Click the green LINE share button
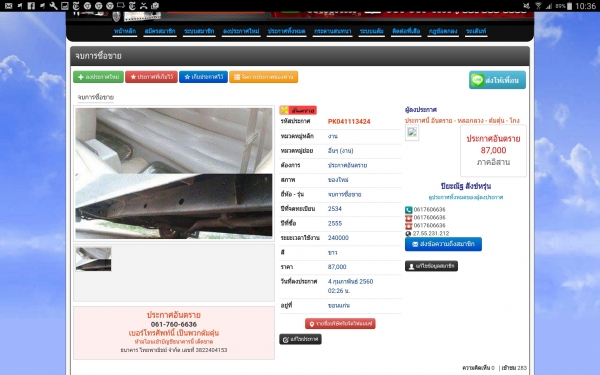The image size is (600, 375). pos(497,80)
